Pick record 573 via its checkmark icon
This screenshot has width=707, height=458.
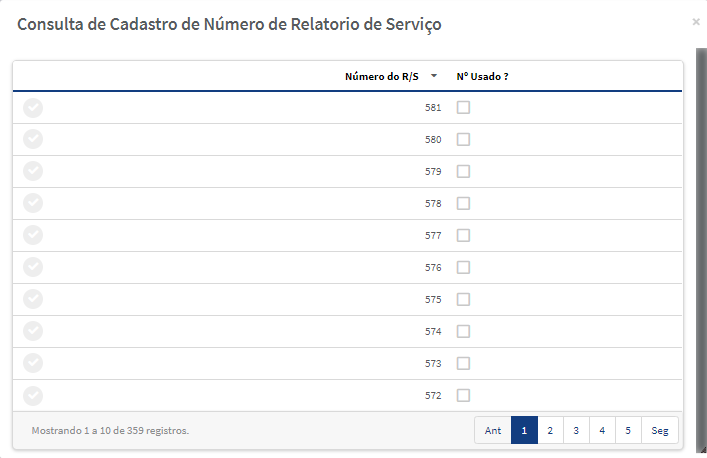click(33, 363)
